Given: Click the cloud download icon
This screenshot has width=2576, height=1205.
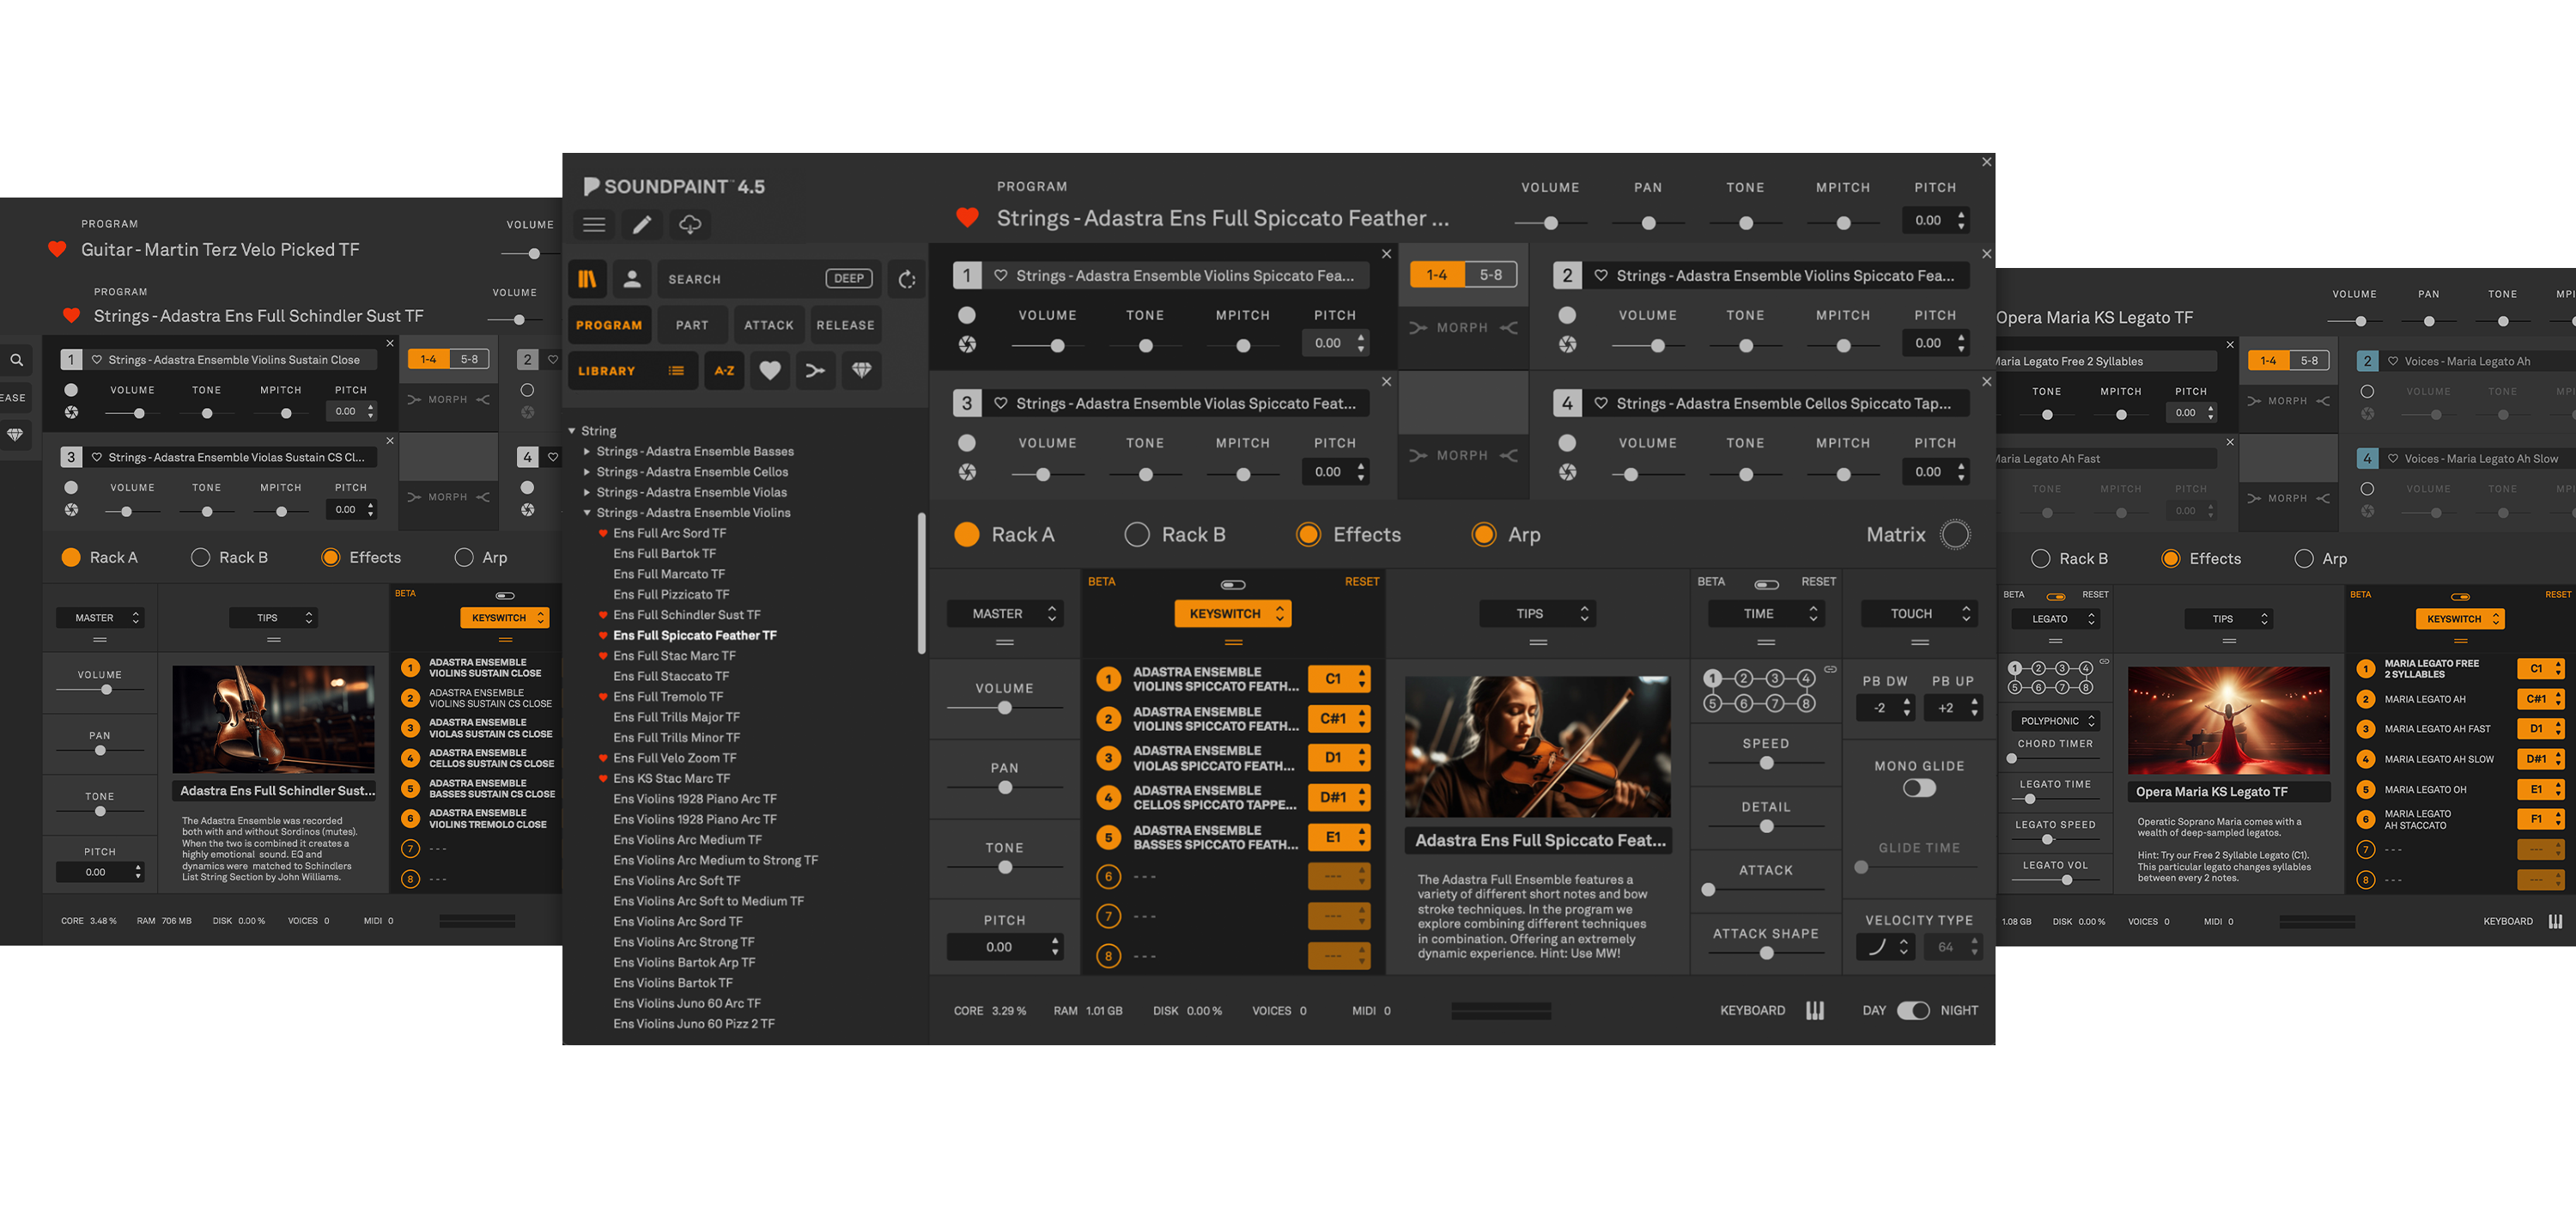Looking at the screenshot, I should (x=690, y=225).
